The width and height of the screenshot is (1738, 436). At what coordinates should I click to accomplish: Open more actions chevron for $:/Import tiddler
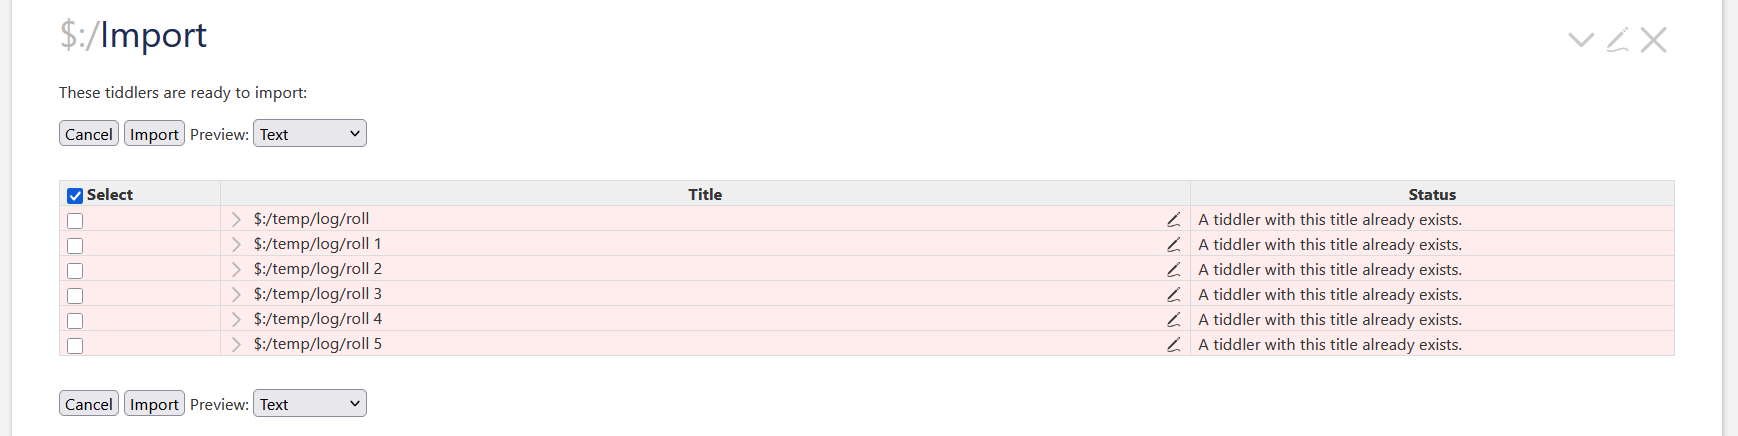coord(1581,40)
